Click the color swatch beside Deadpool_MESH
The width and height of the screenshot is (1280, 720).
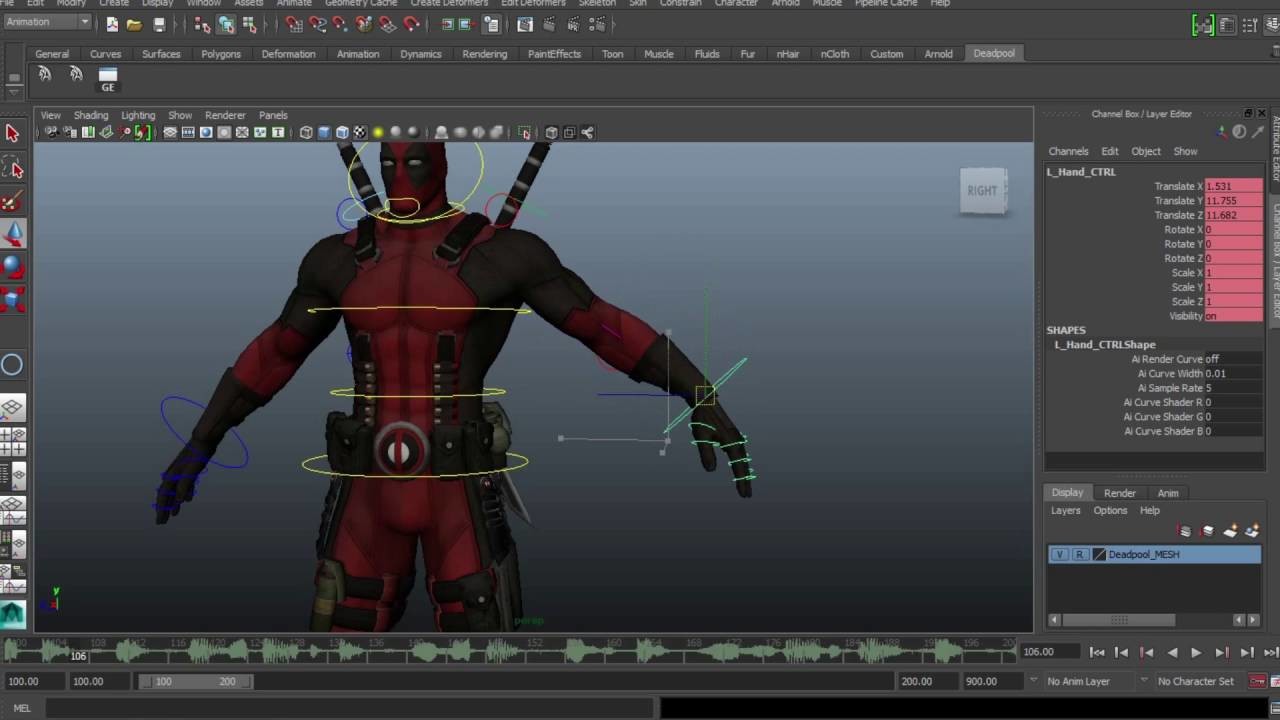pos(1099,553)
